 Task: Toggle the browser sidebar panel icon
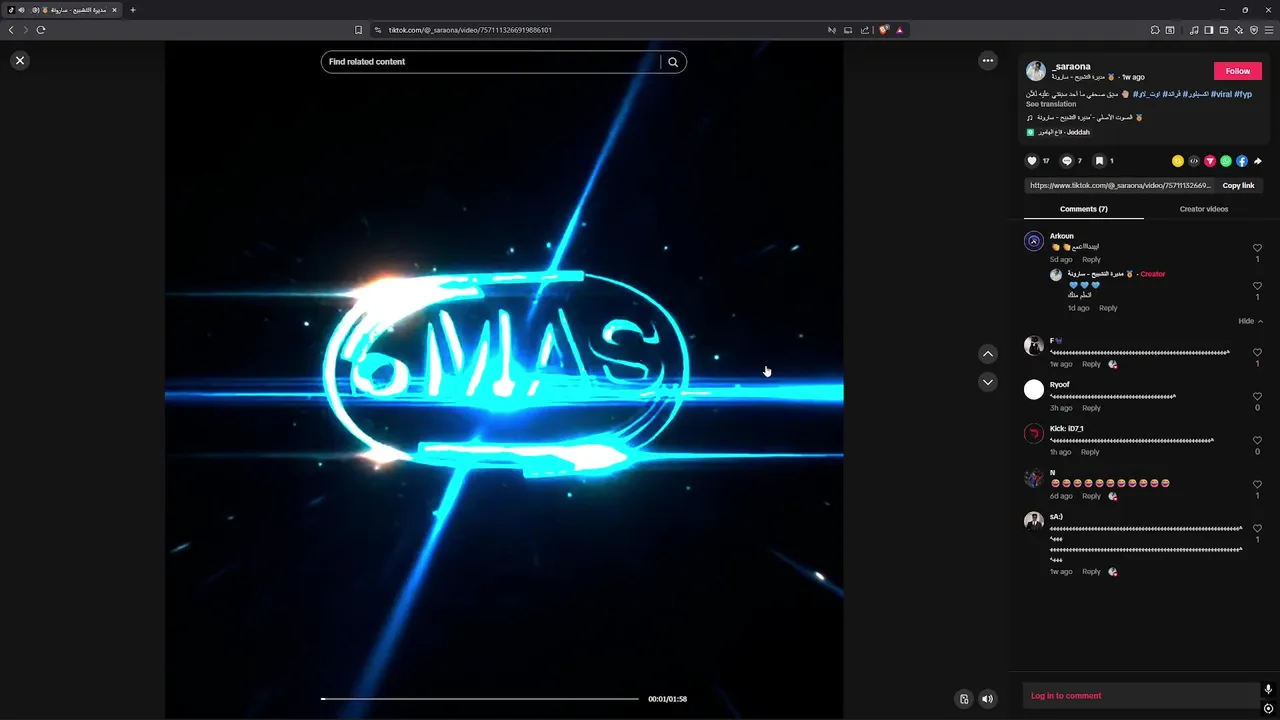pyautogui.click(x=1209, y=30)
